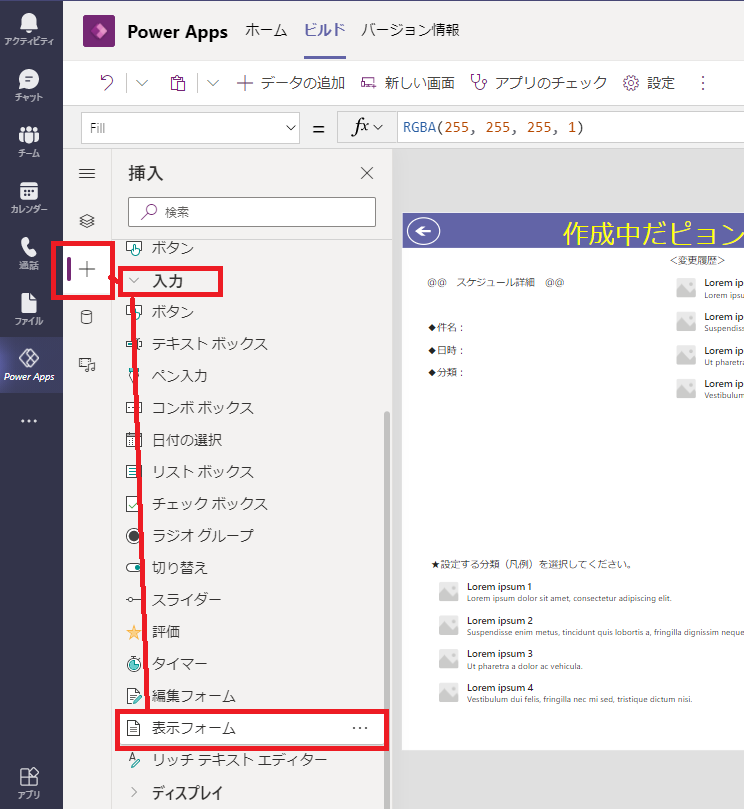Click データの追加 (Add data)

tap(291, 83)
